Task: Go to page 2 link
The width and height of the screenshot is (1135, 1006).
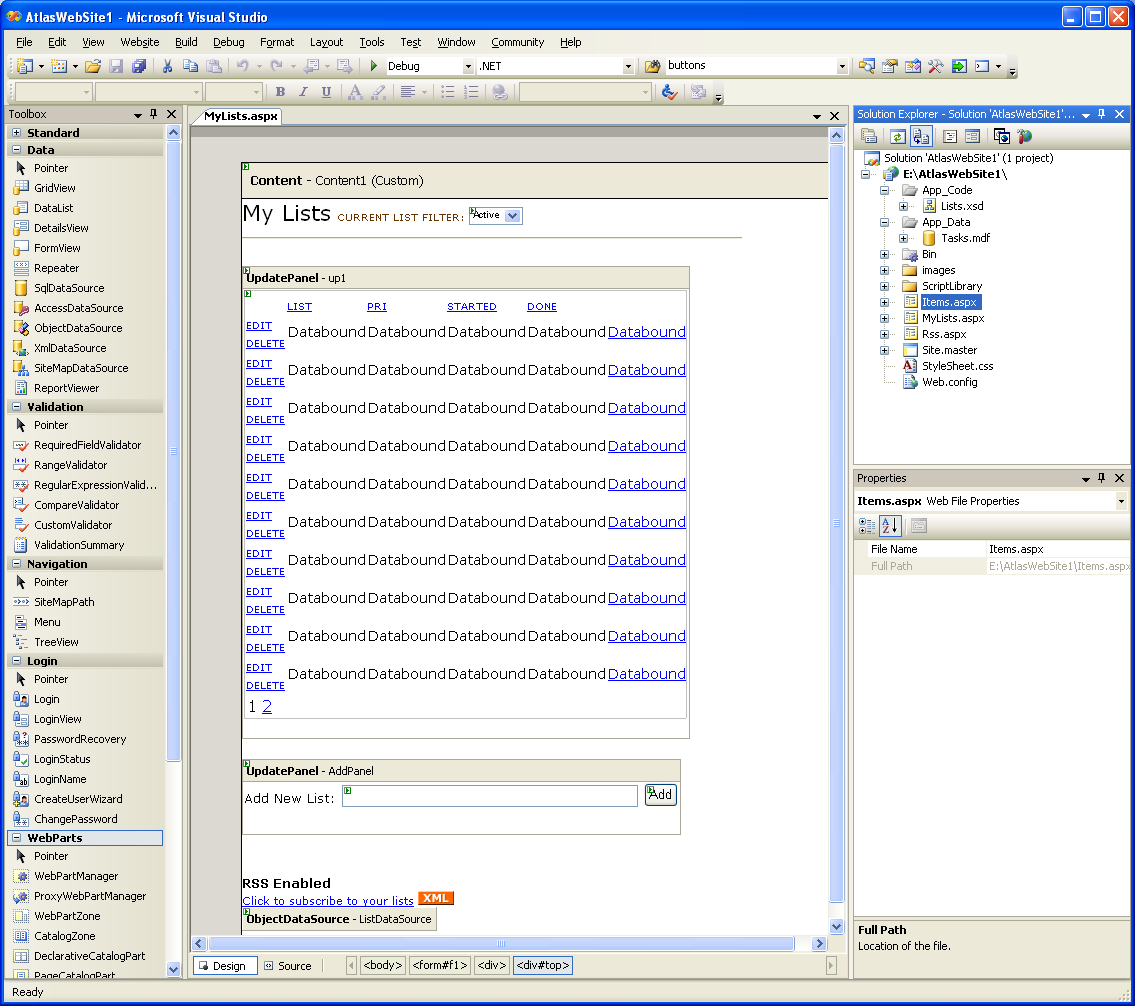Action: [267, 706]
